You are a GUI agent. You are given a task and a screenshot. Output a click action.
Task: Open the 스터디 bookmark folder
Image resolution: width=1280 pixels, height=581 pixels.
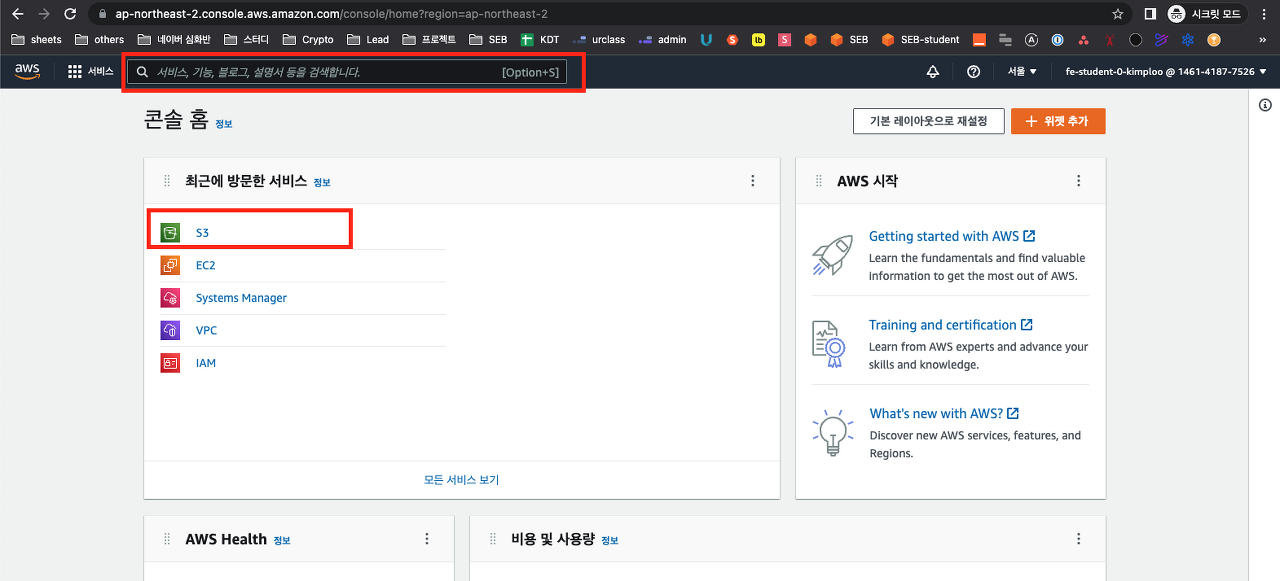(x=247, y=40)
